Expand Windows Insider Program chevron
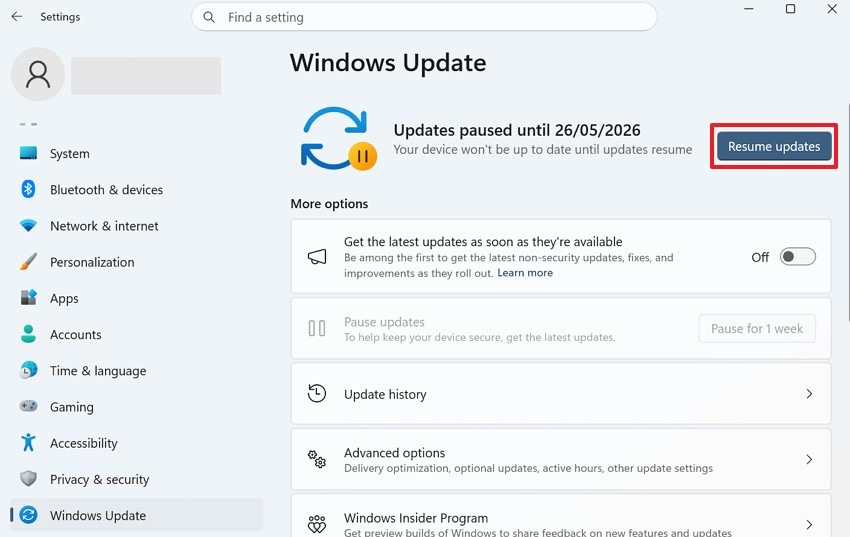The width and height of the screenshot is (850, 537). tap(809, 524)
